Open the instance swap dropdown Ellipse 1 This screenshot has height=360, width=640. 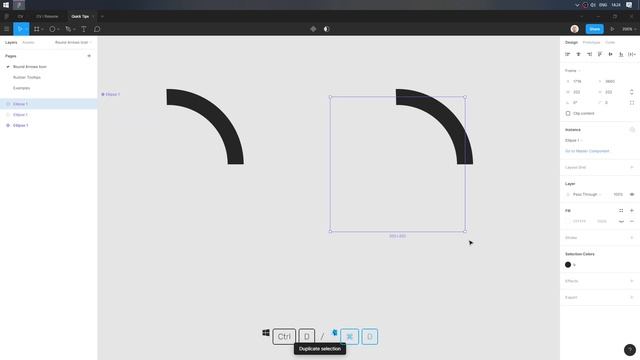coord(574,140)
